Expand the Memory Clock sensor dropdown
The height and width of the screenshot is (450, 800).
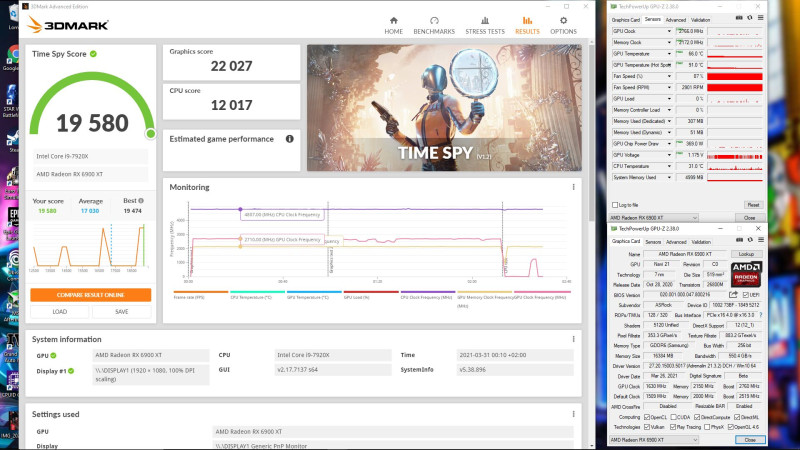click(669, 42)
